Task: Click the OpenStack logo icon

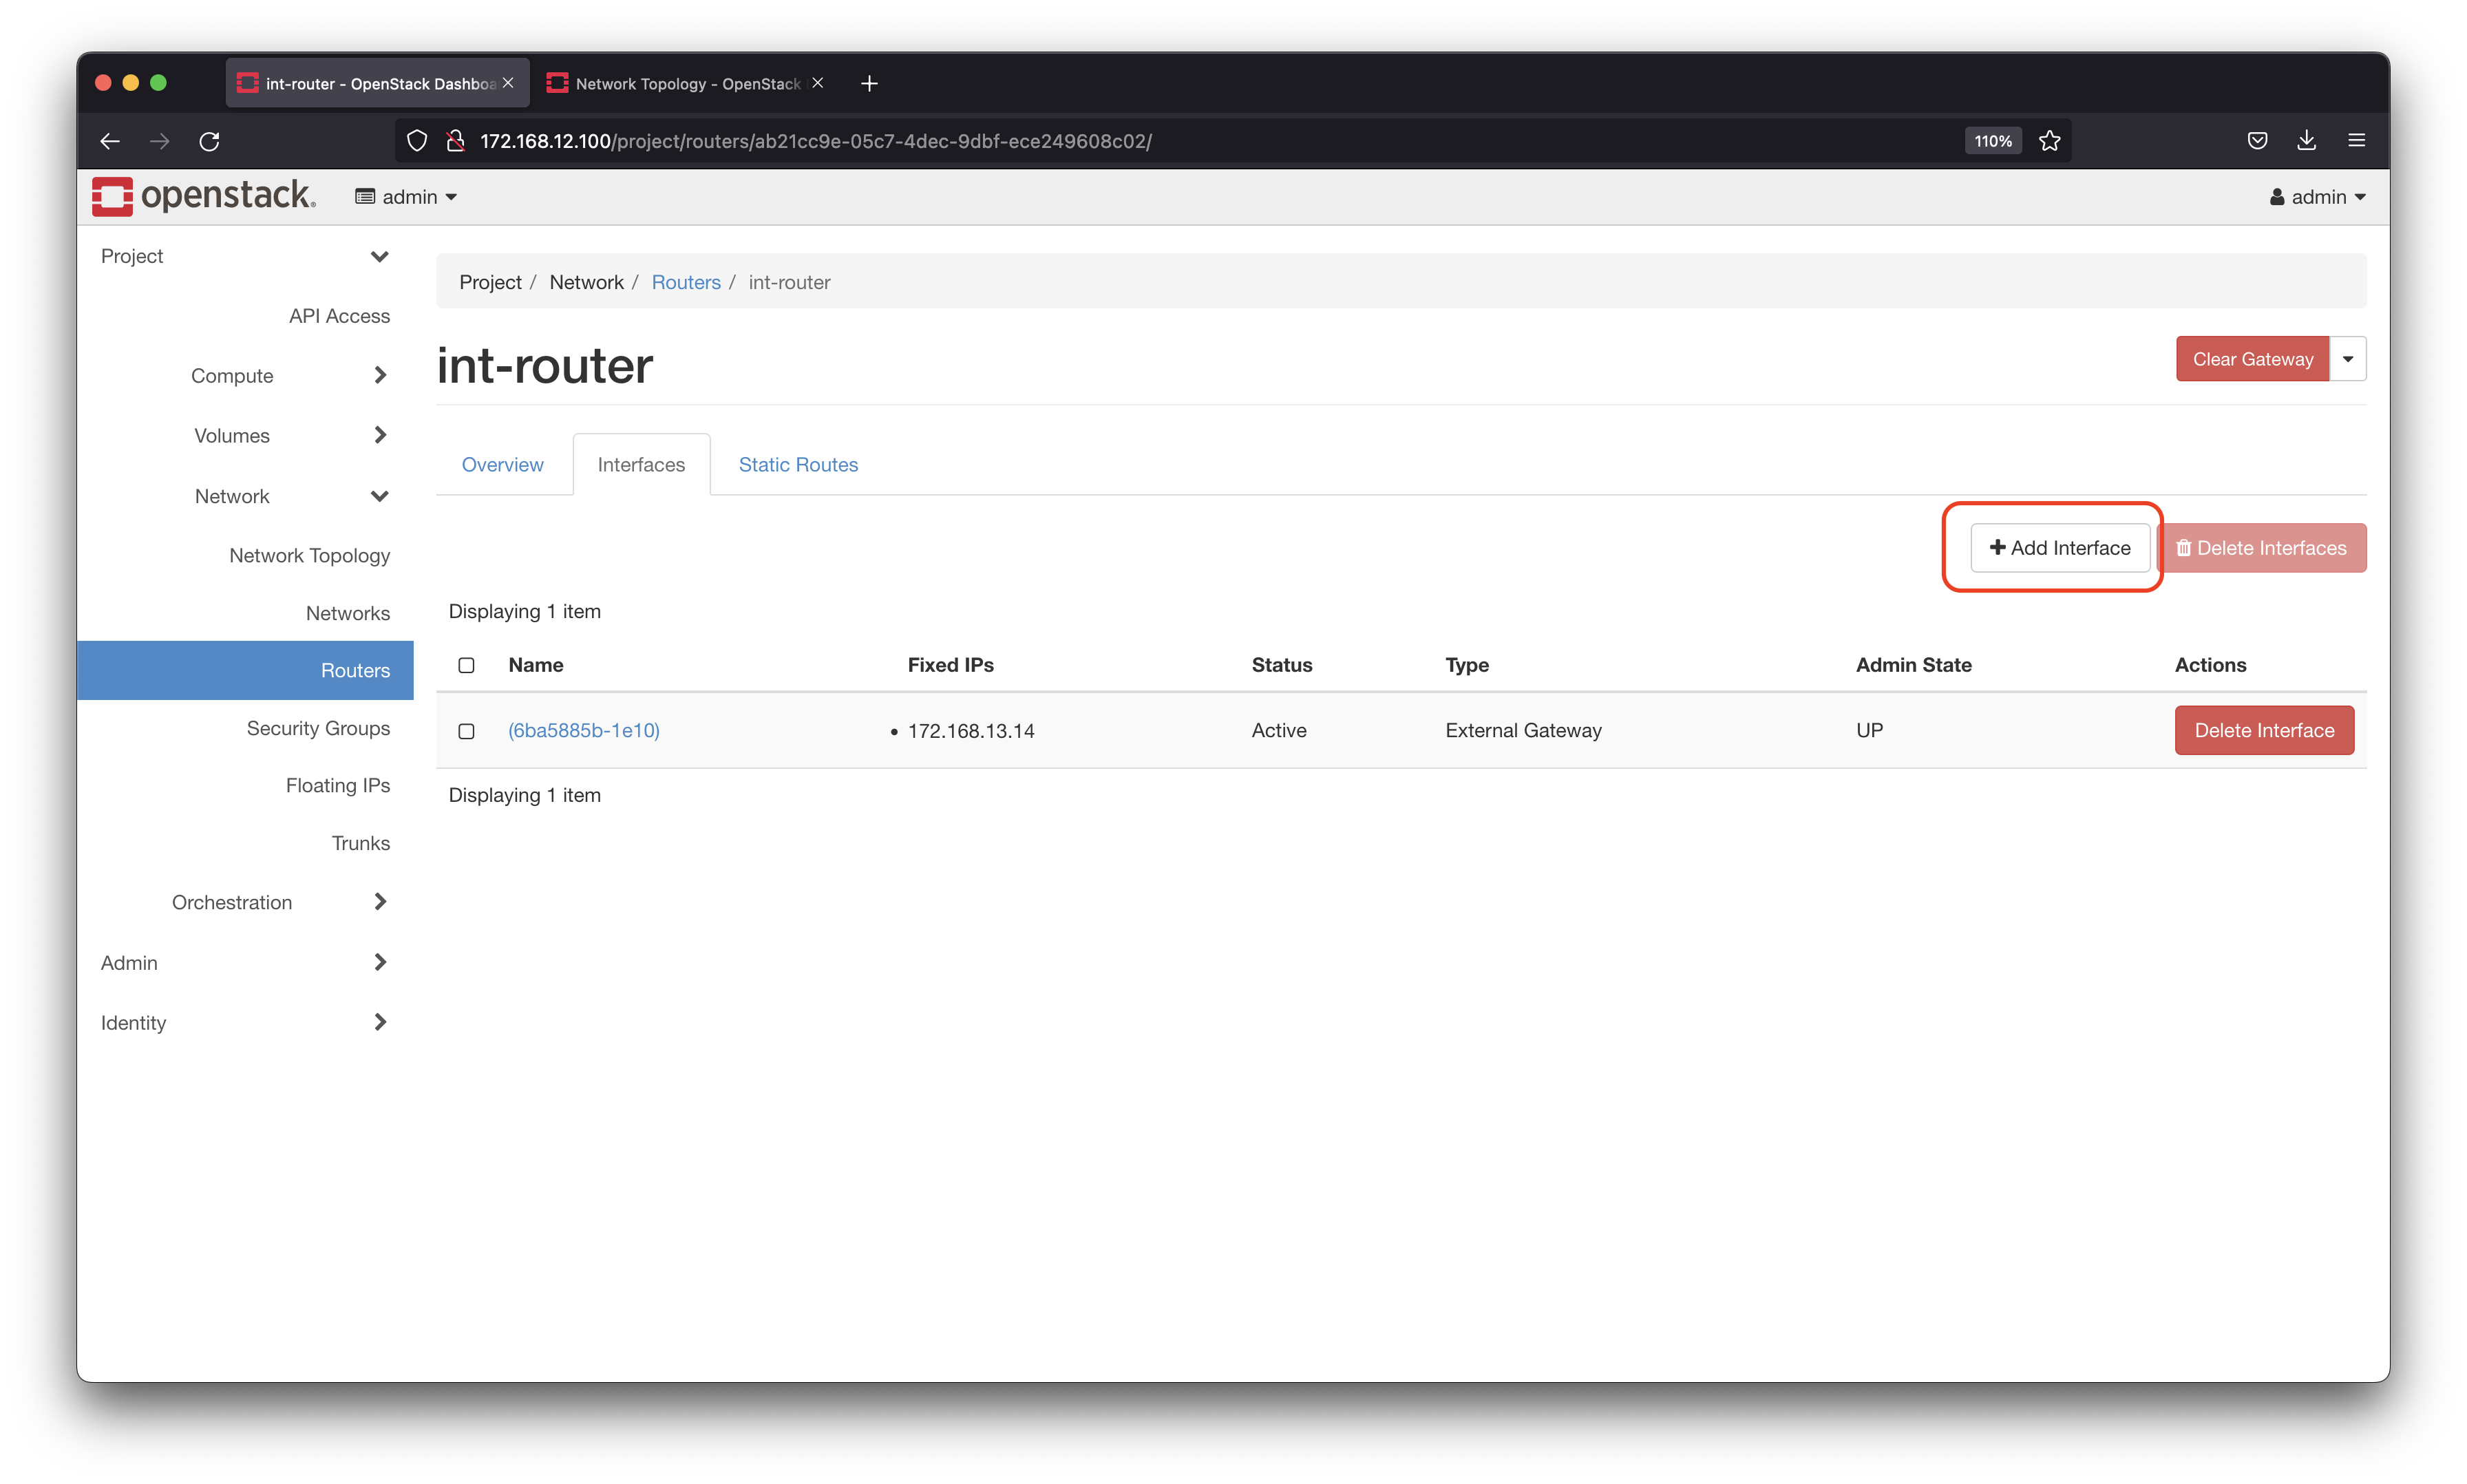Action: [111, 195]
